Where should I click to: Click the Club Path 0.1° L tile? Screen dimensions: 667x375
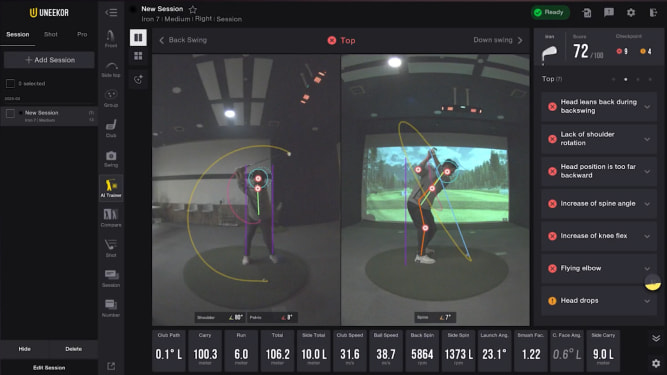click(169, 351)
